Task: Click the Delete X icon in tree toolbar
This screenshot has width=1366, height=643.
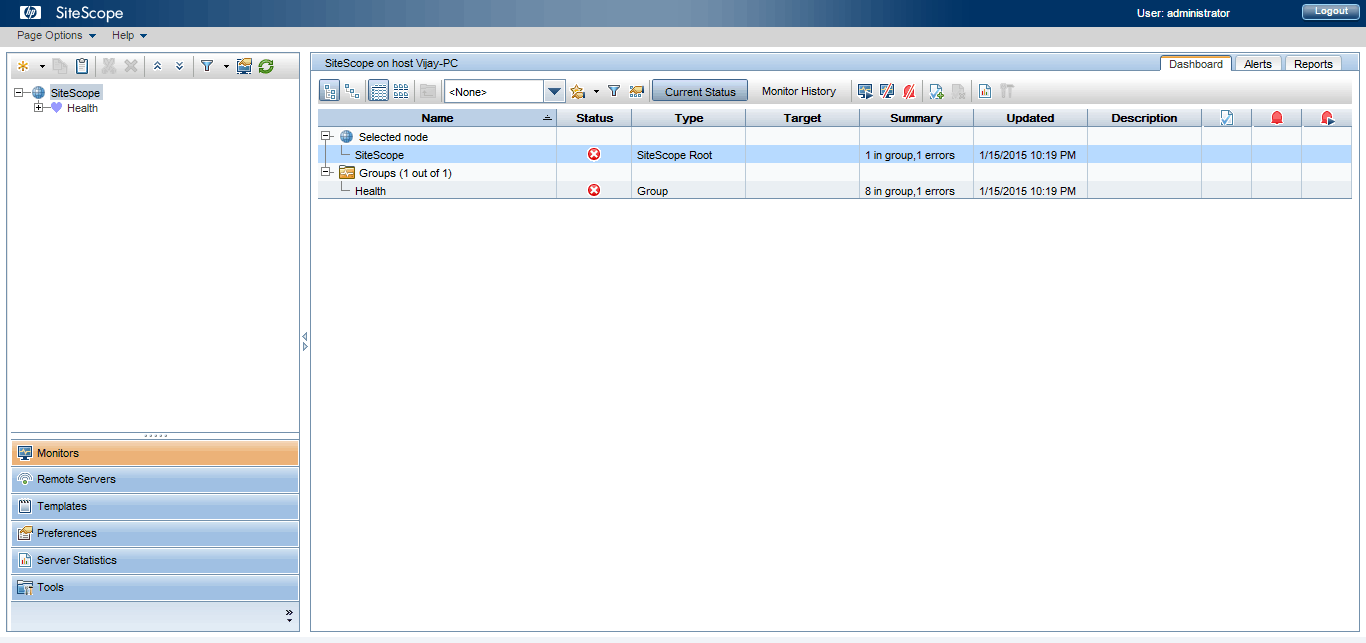Action: (131, 66)
